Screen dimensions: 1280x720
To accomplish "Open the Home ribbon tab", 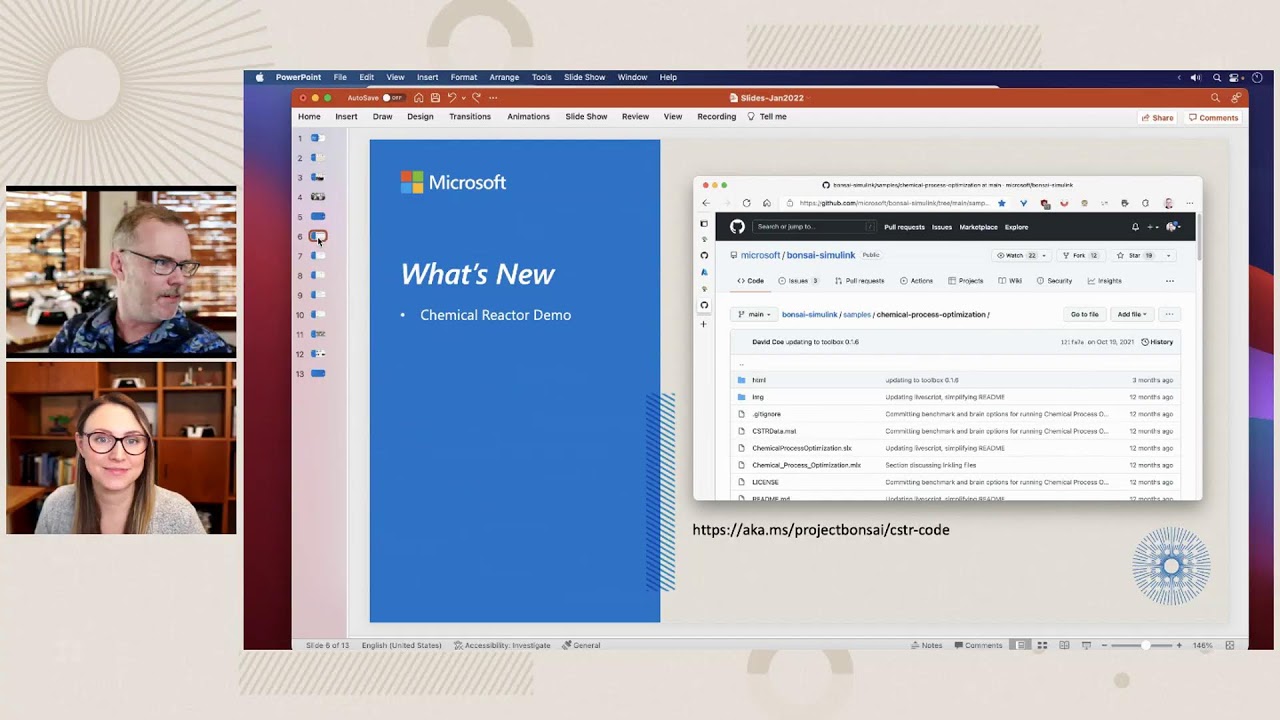I will (309, 117).
